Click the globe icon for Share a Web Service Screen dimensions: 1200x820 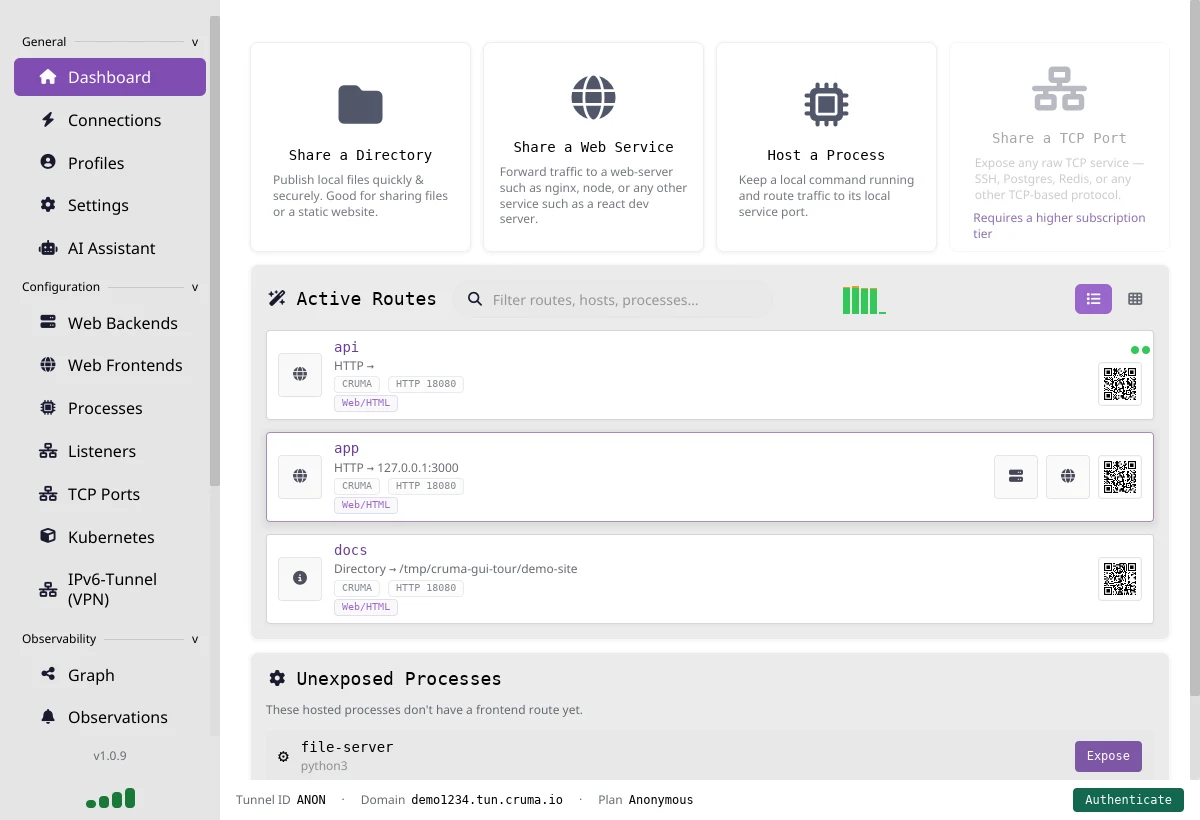point(593,97)
